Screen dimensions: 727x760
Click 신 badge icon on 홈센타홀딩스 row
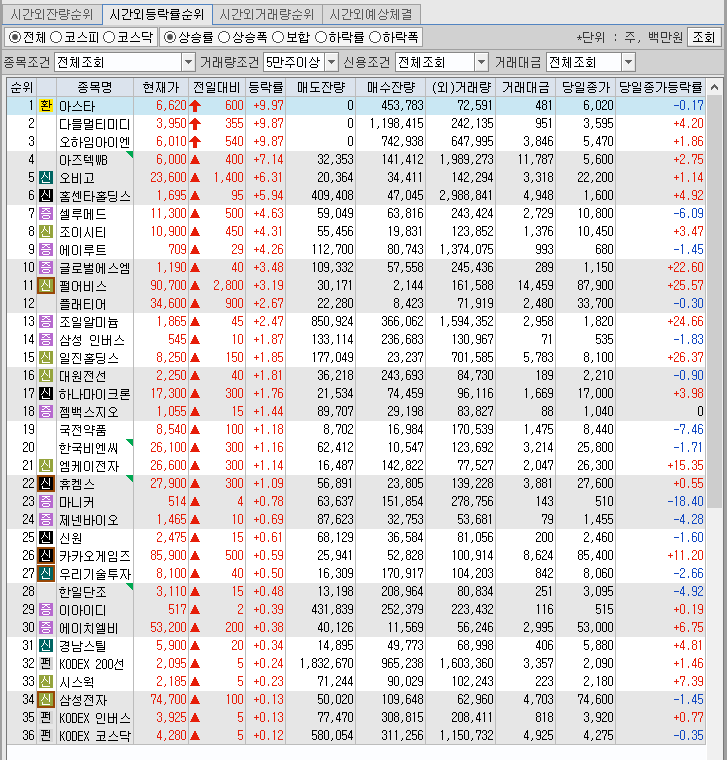[46, 195]
